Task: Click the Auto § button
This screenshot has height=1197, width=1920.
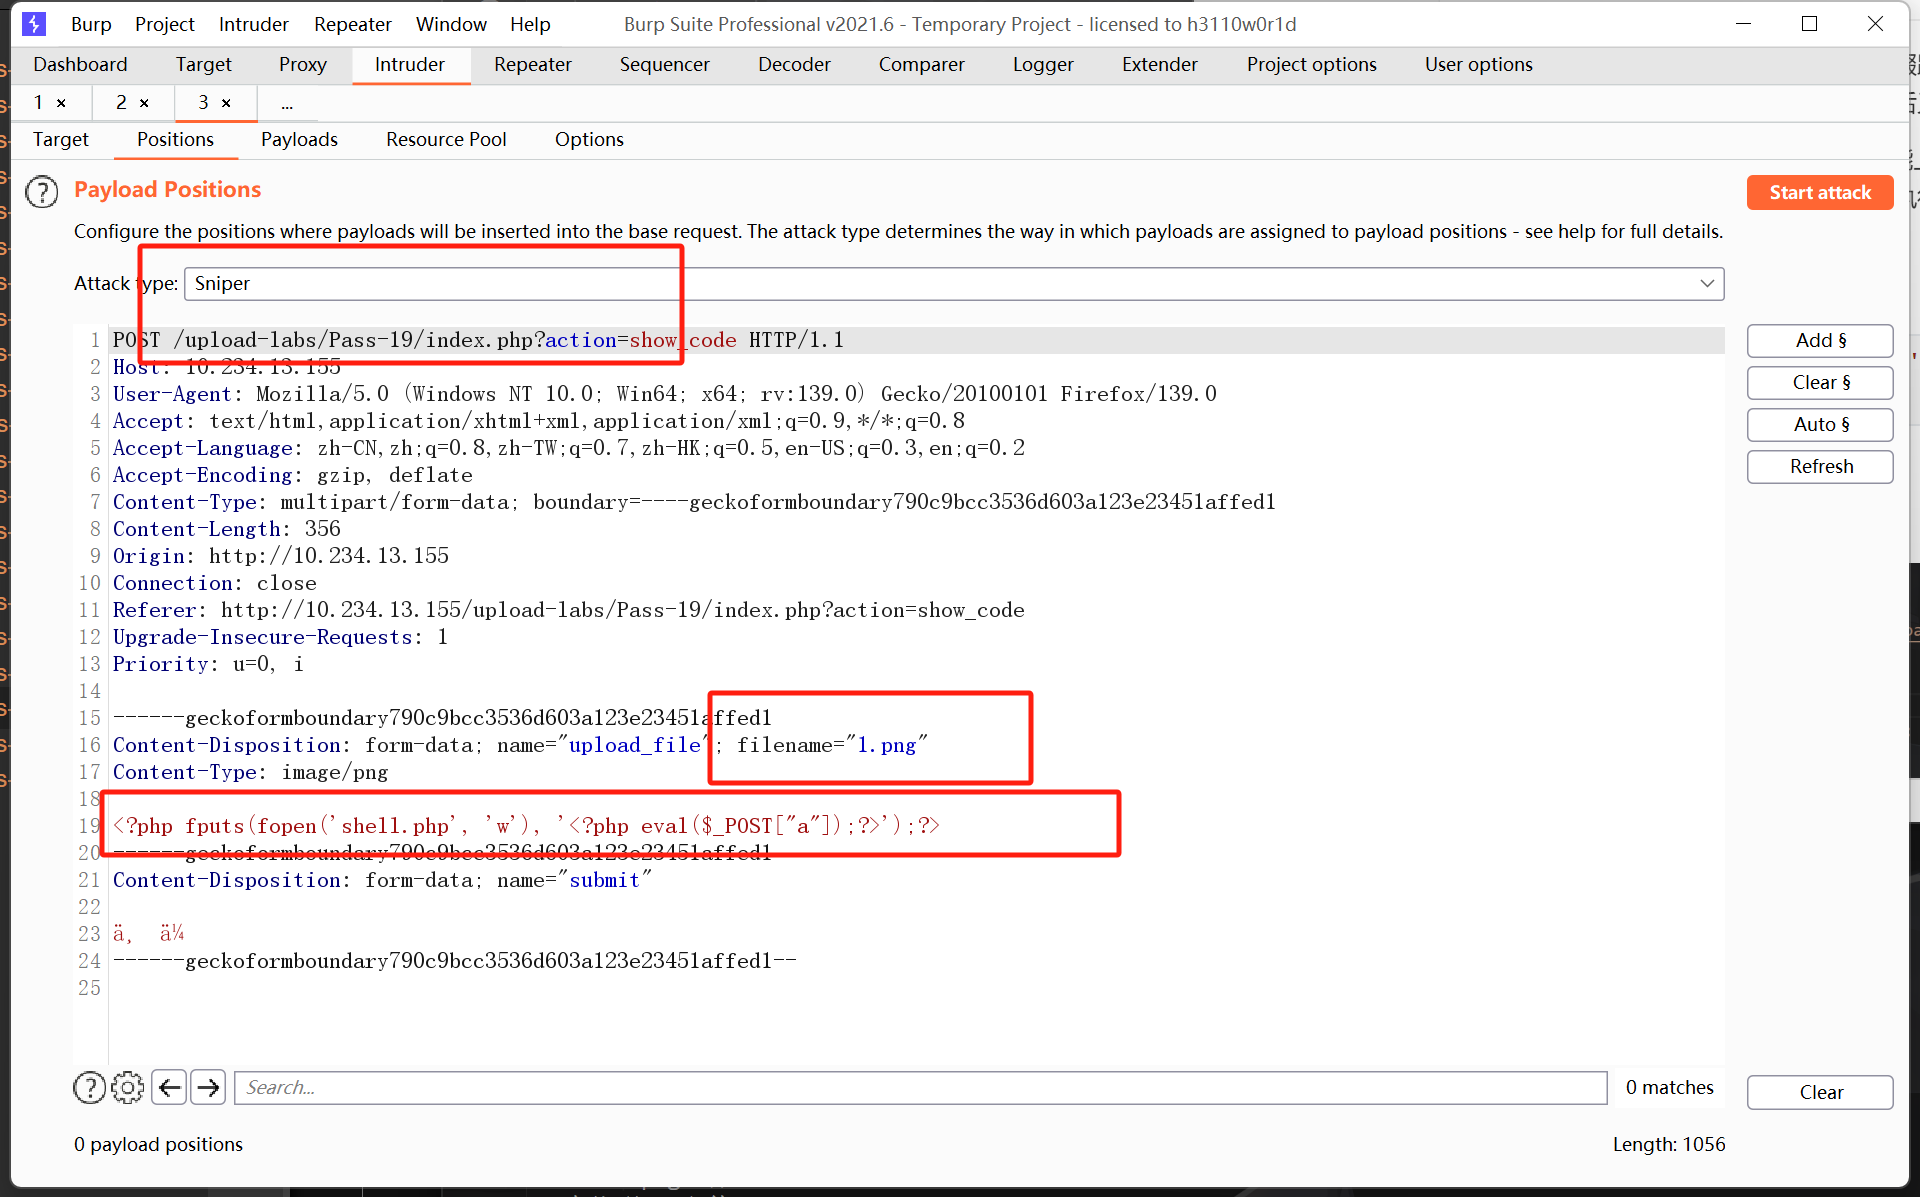Action: (x=1820, y=425)
